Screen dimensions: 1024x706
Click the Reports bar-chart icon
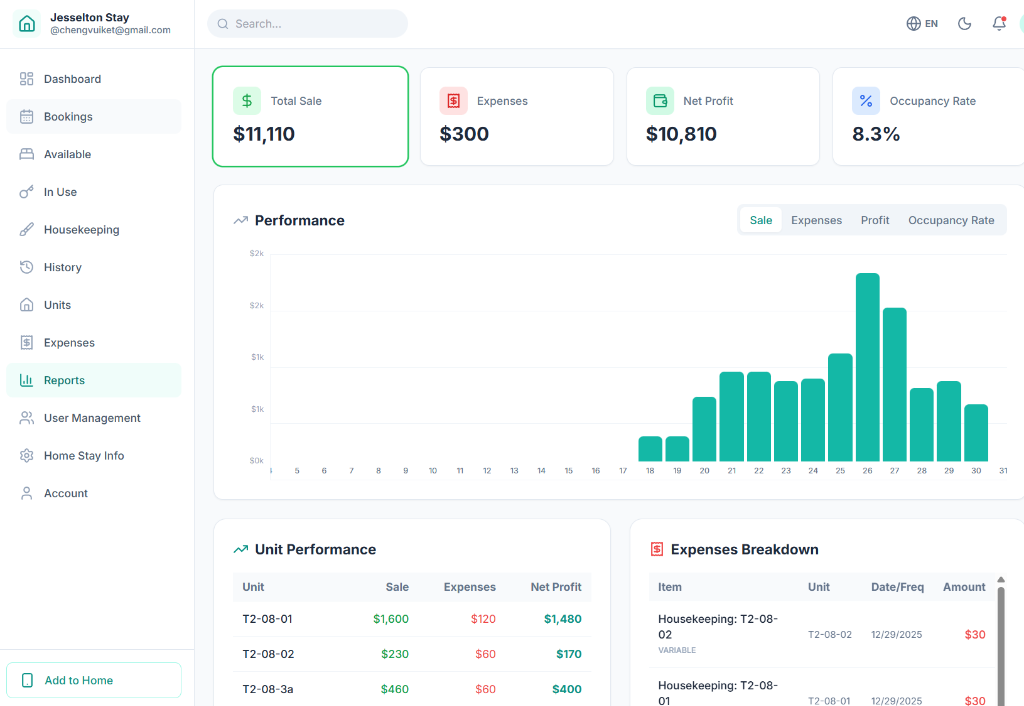click(x=26, y=380)
